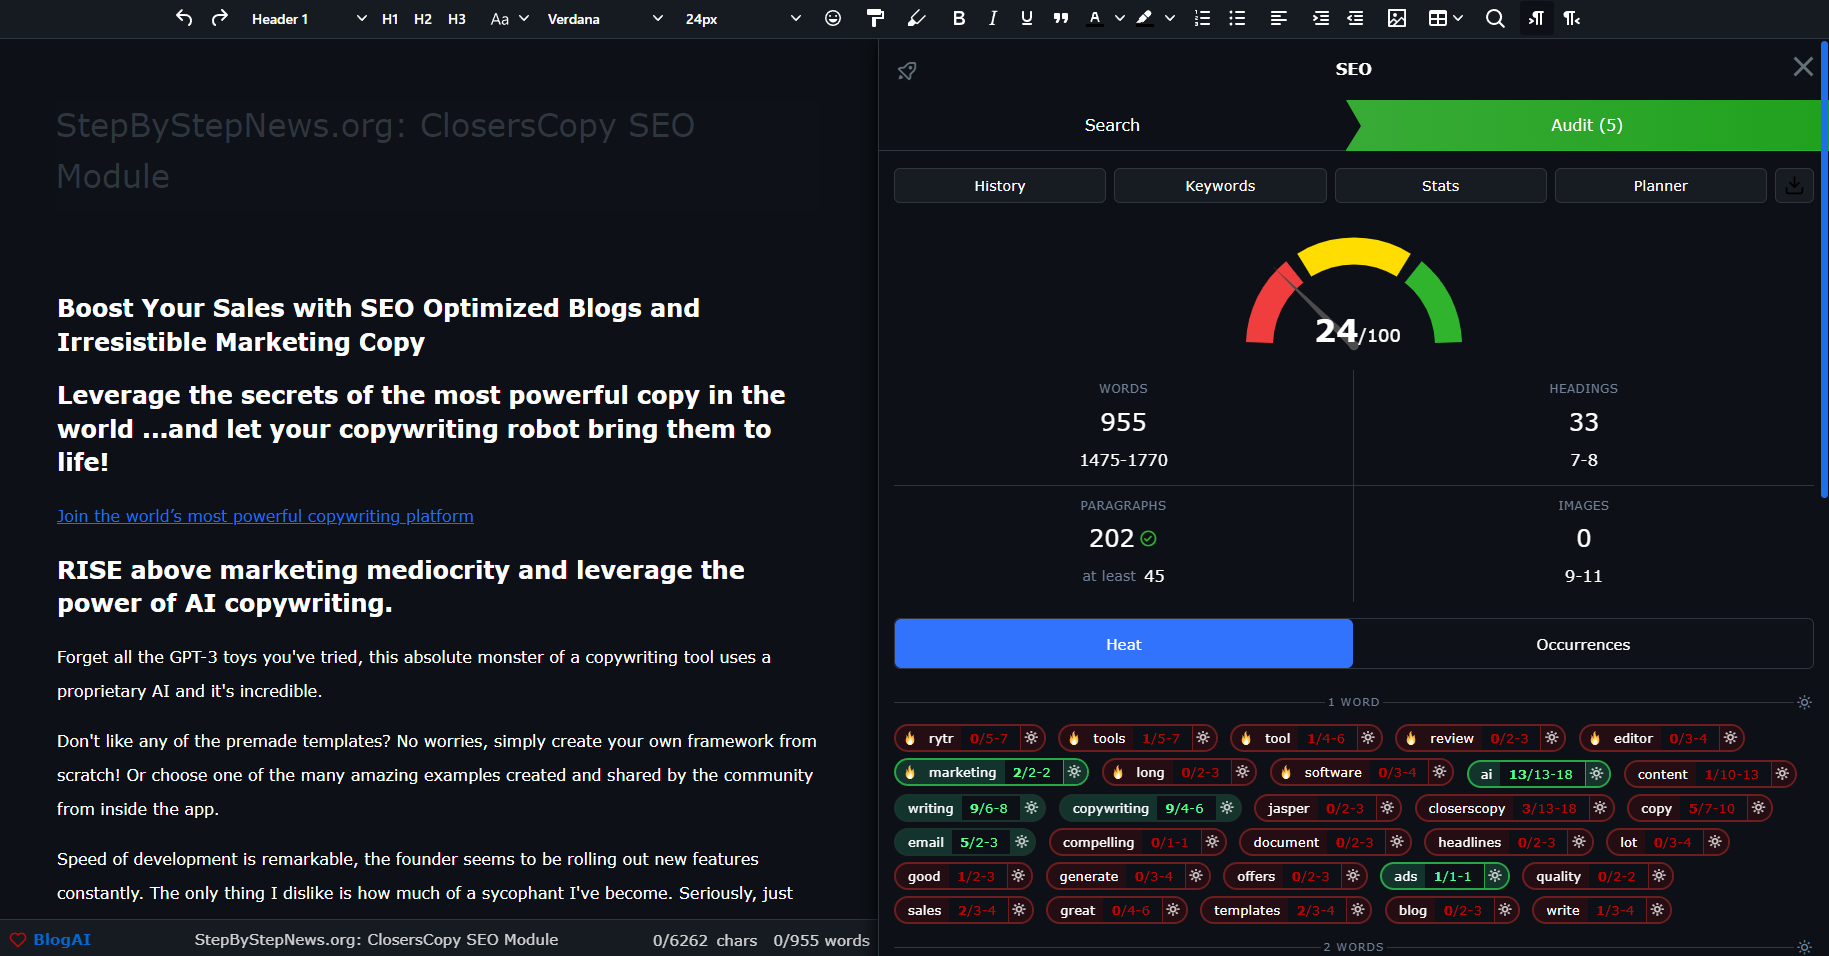Set left-to-right text direction
The image size is (1829, 956).
[x=1536, y=18]
